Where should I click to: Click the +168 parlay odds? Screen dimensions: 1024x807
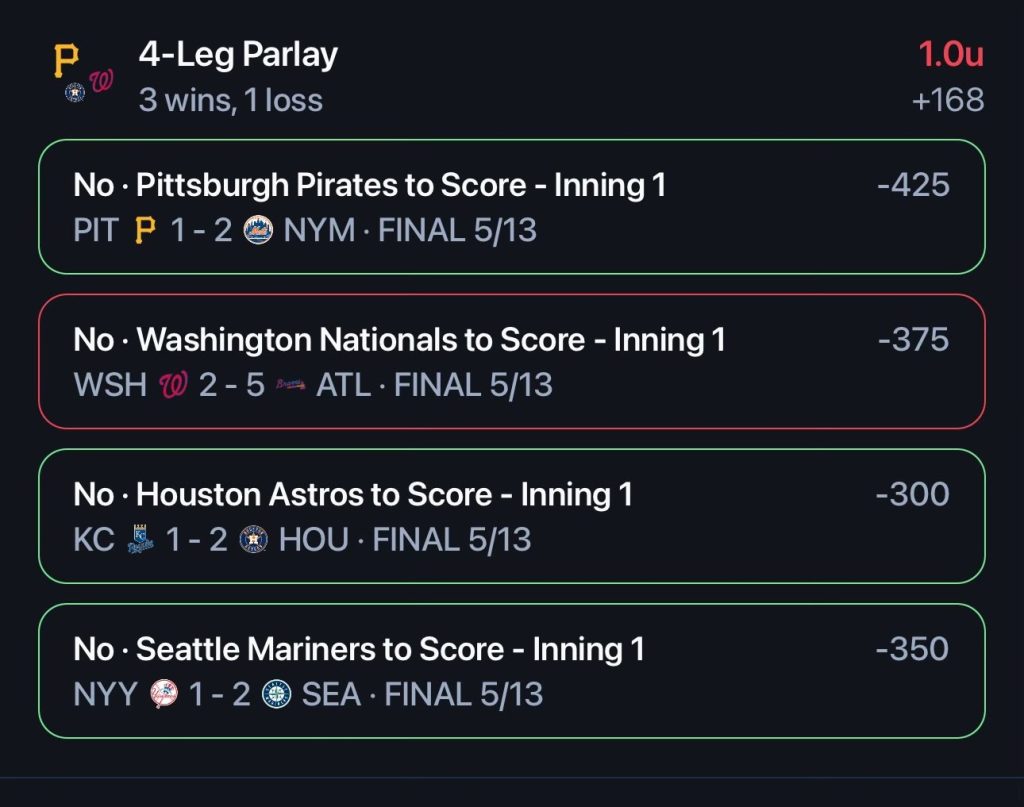tap(948, 100)
